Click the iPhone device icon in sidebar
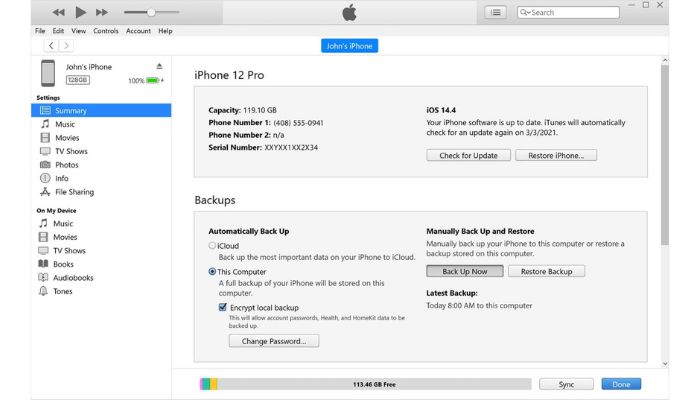 [x=48, y=73]
